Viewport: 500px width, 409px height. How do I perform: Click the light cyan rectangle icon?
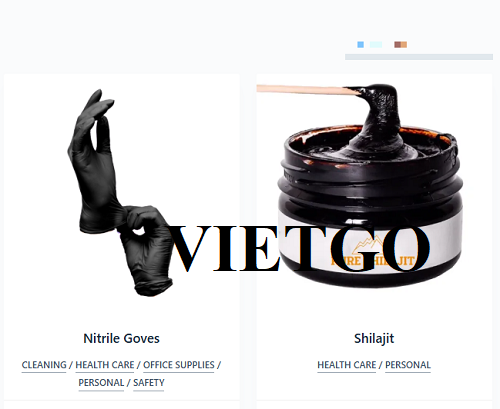pos(376,45)
